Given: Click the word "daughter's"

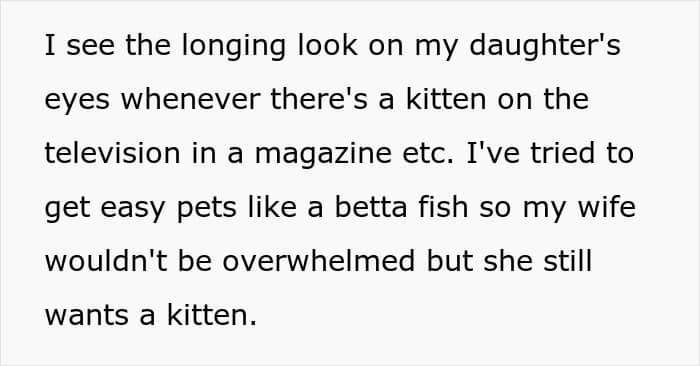Looking at the screenshot, I should point(545,46).
